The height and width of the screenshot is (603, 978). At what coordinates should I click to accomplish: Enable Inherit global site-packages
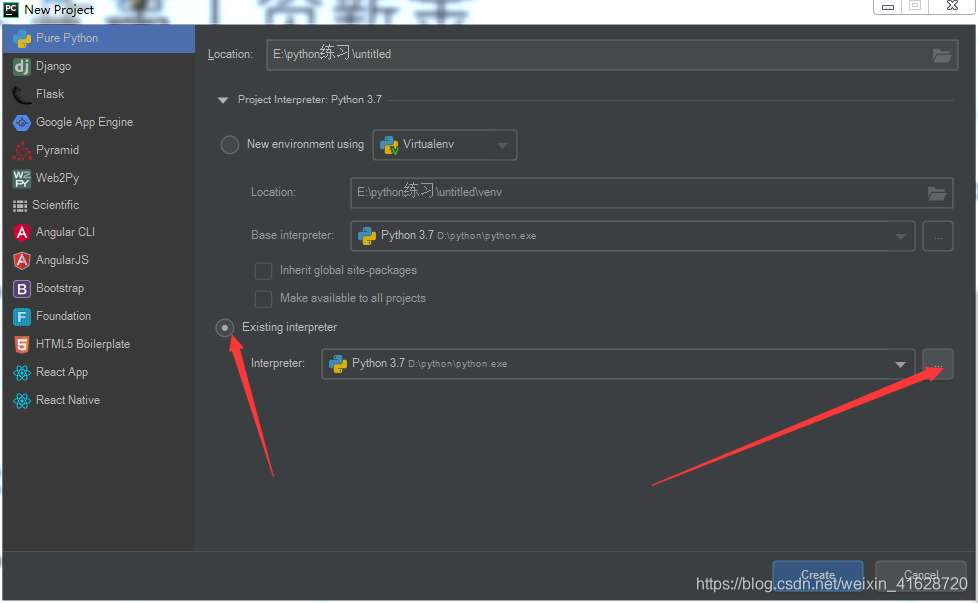pyautogui.click(x=263, y=270)
